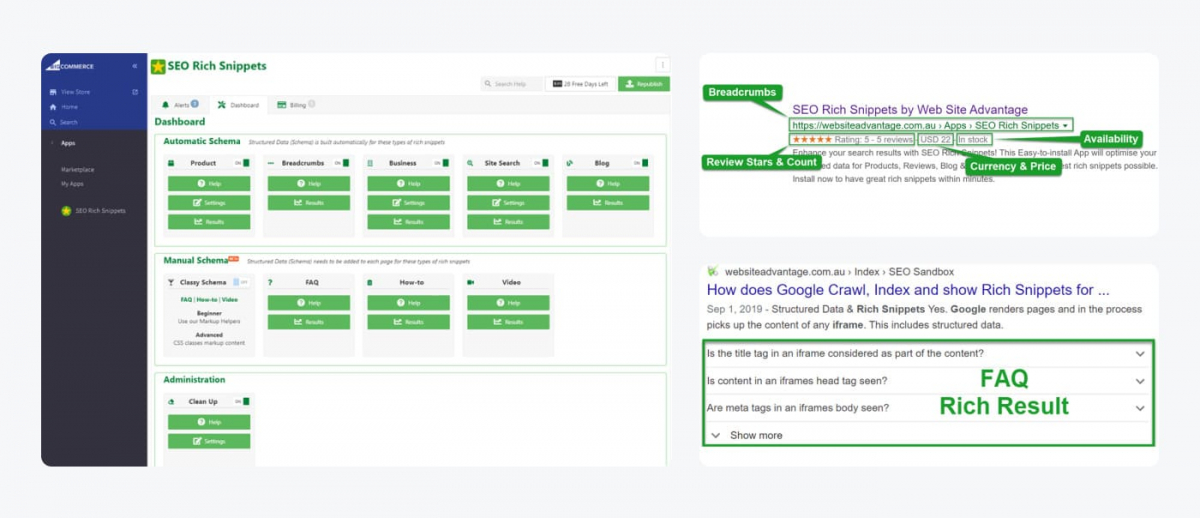Screen dimensions: 1200x518
Task: Open Results for the Video schema
Action: (x=508, y=322)
